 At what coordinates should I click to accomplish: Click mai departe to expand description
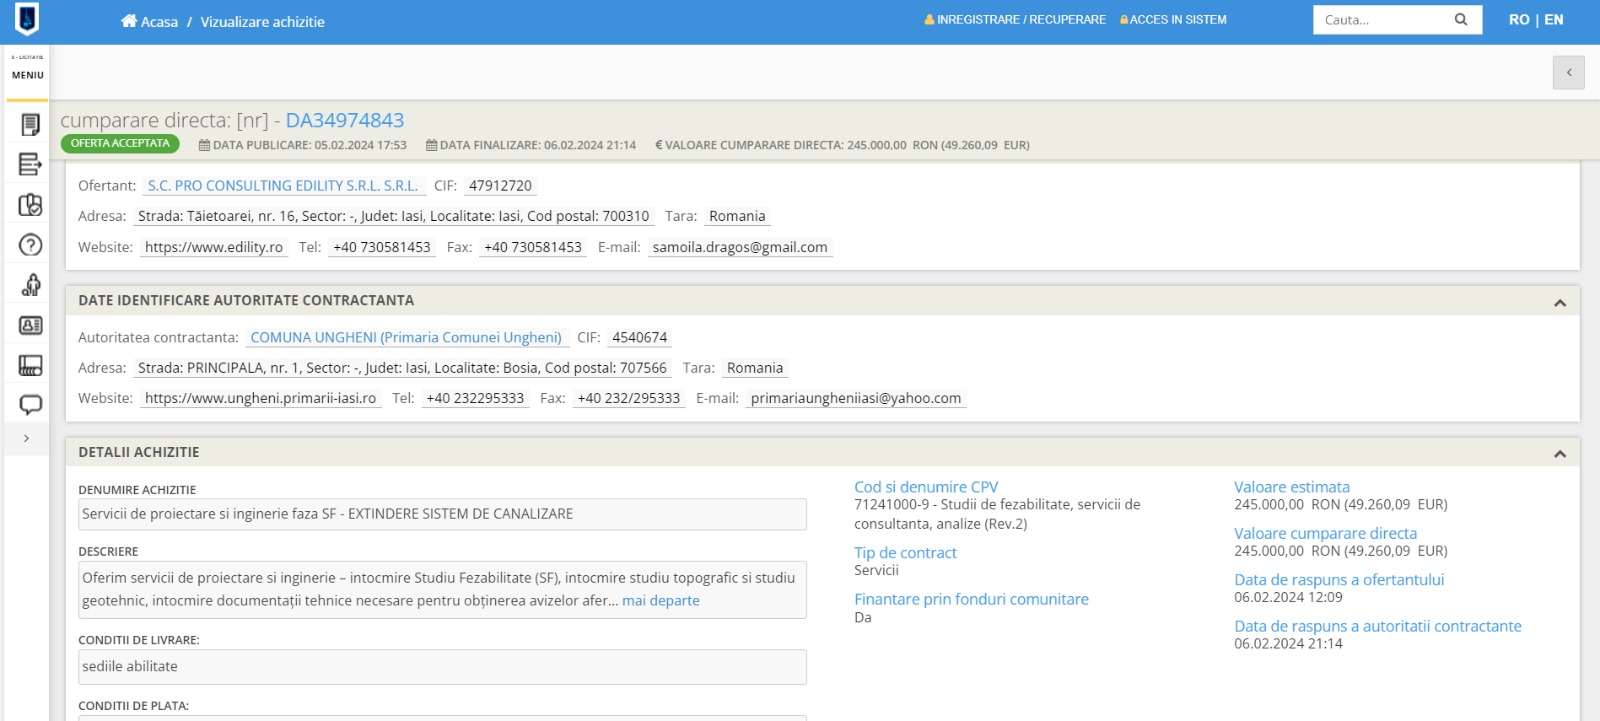coord(661,600)
